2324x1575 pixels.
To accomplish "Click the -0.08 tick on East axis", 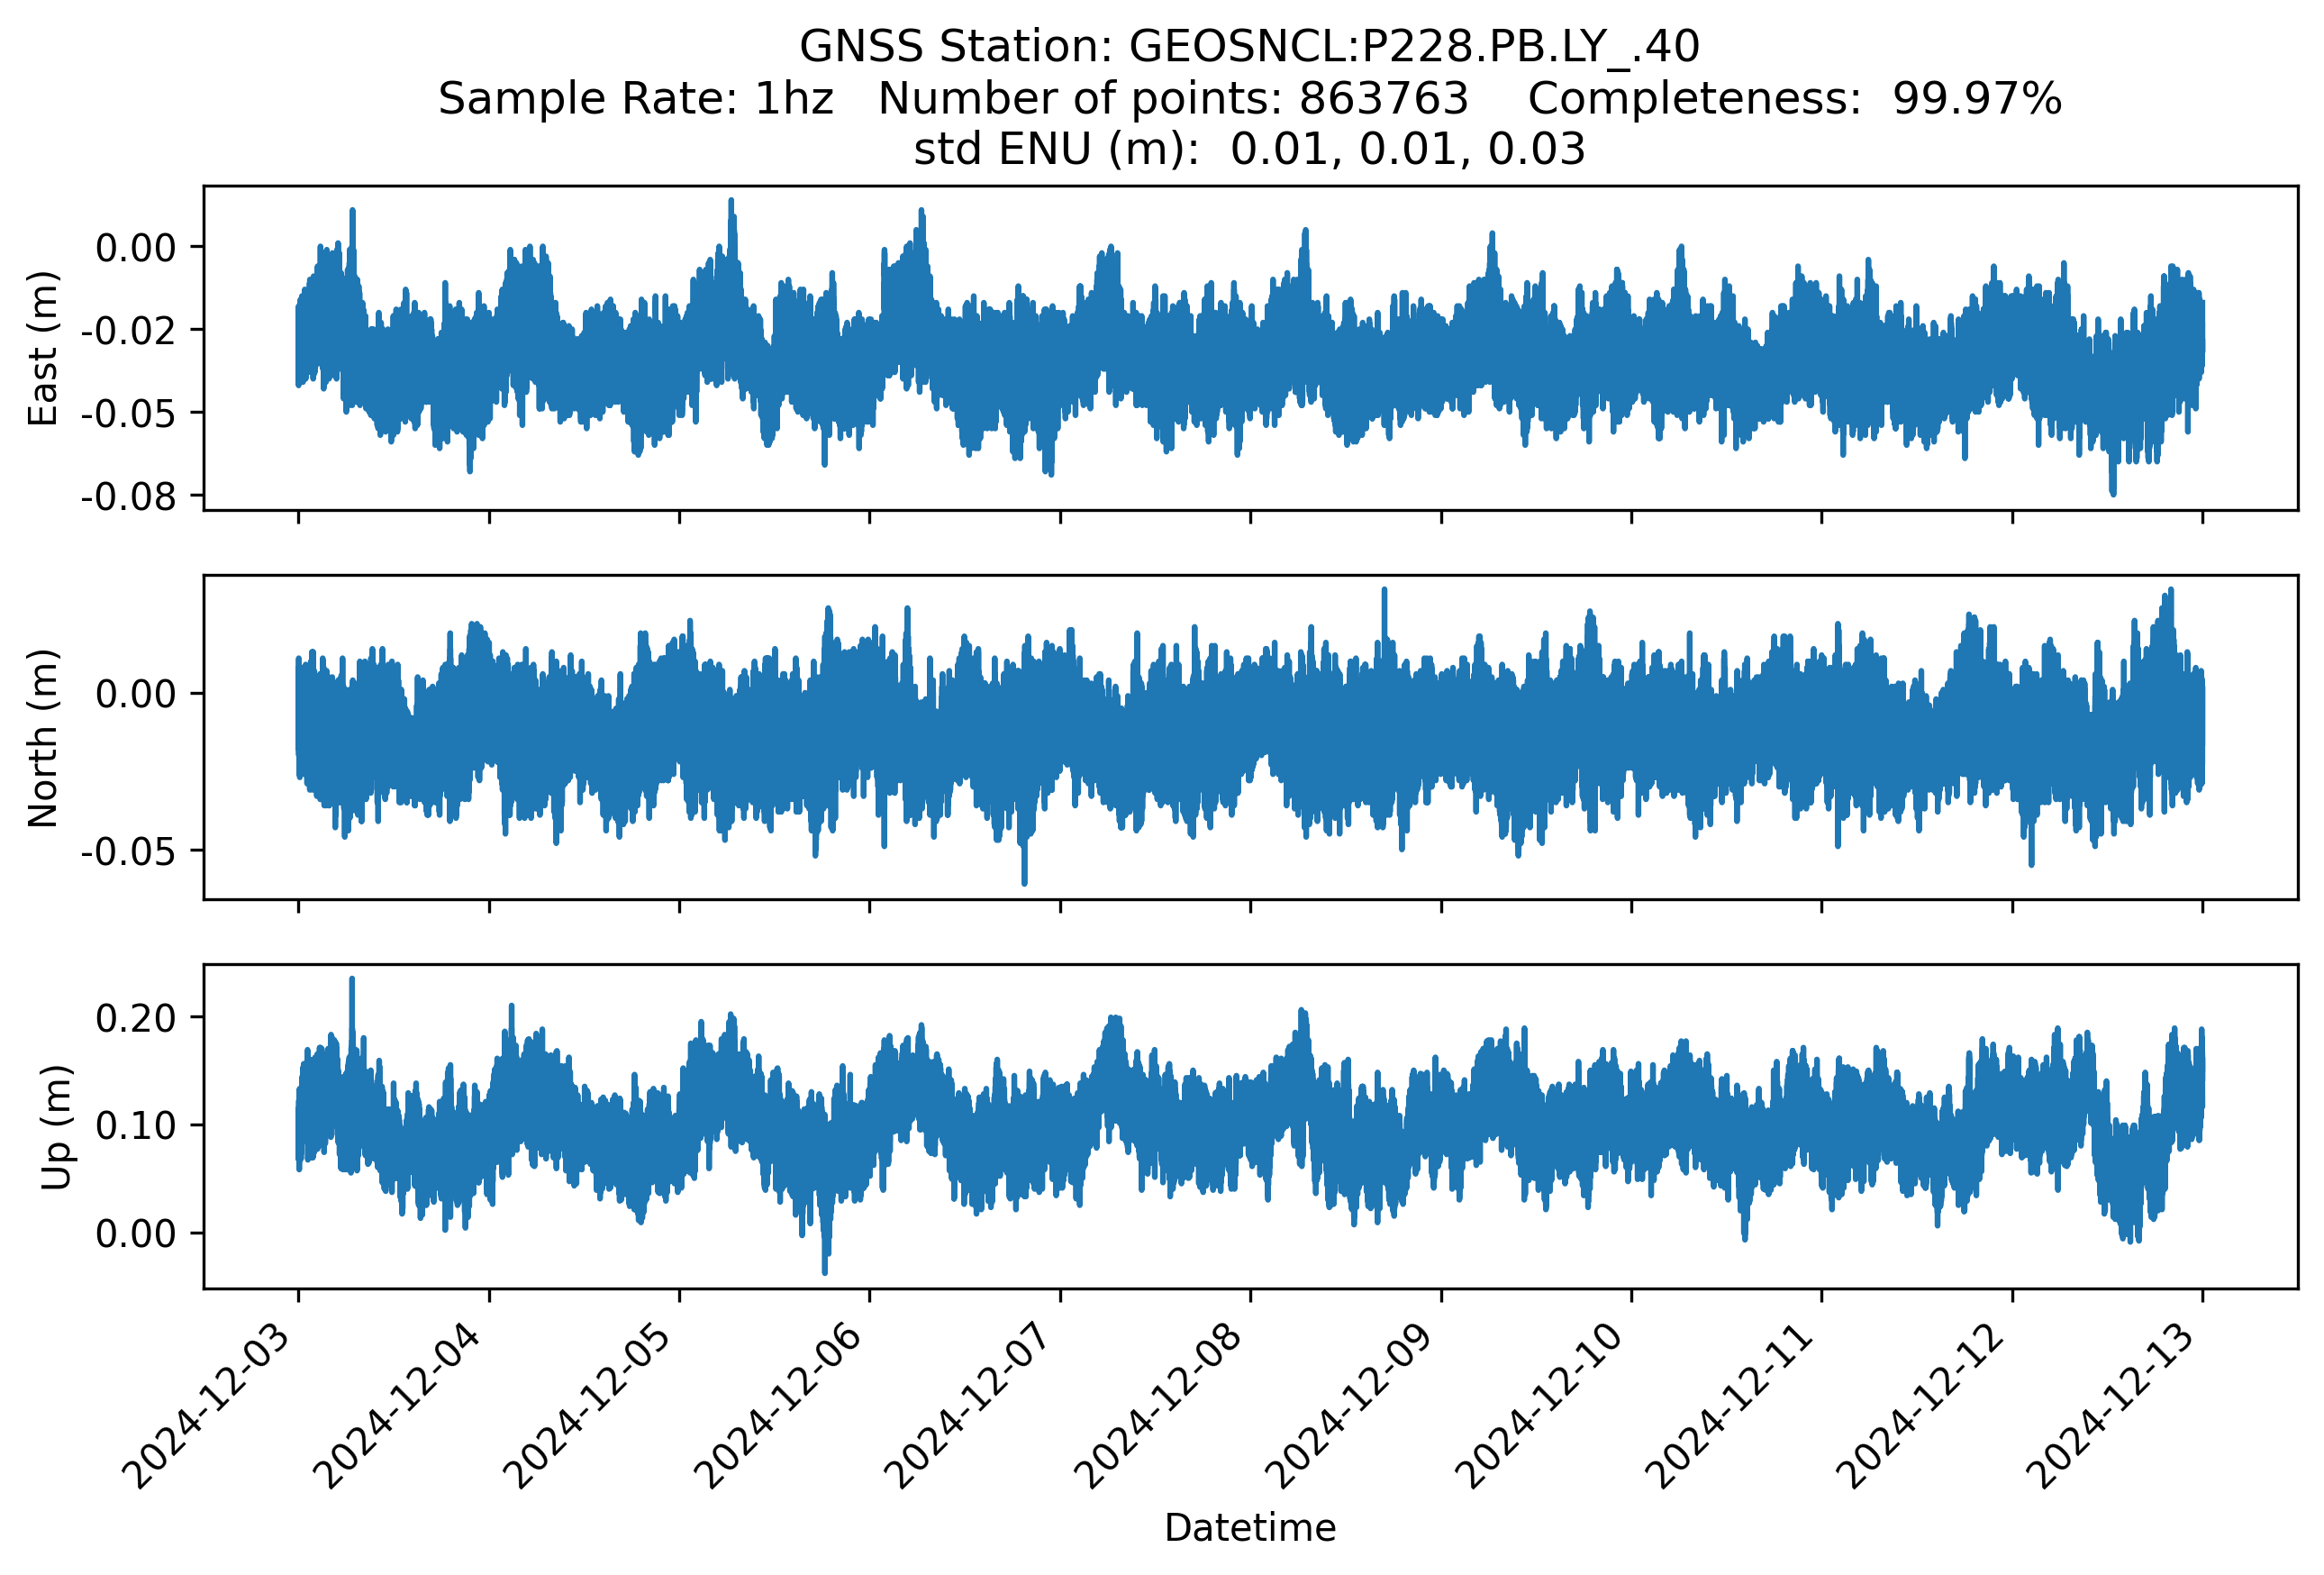I will (129, 496).
